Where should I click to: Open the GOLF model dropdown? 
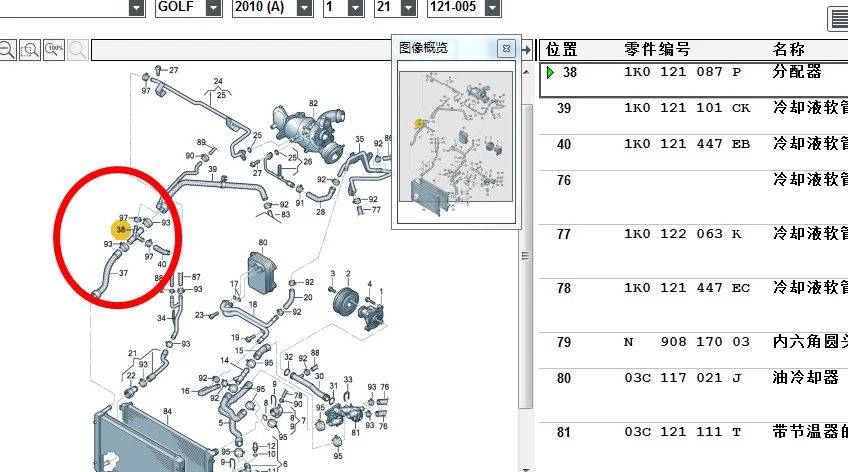[214, 8]
